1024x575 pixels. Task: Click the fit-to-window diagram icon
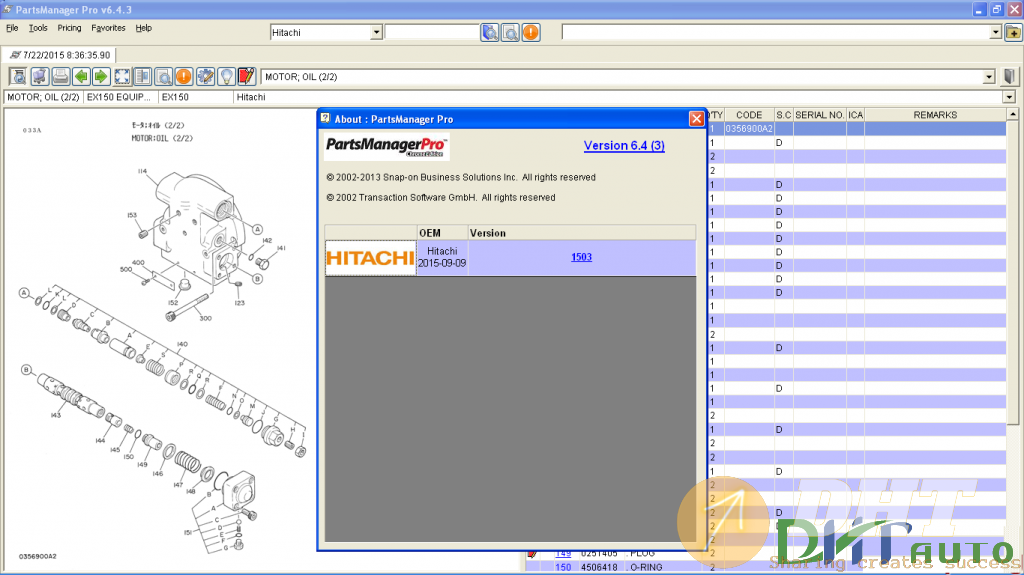[122, 76]
